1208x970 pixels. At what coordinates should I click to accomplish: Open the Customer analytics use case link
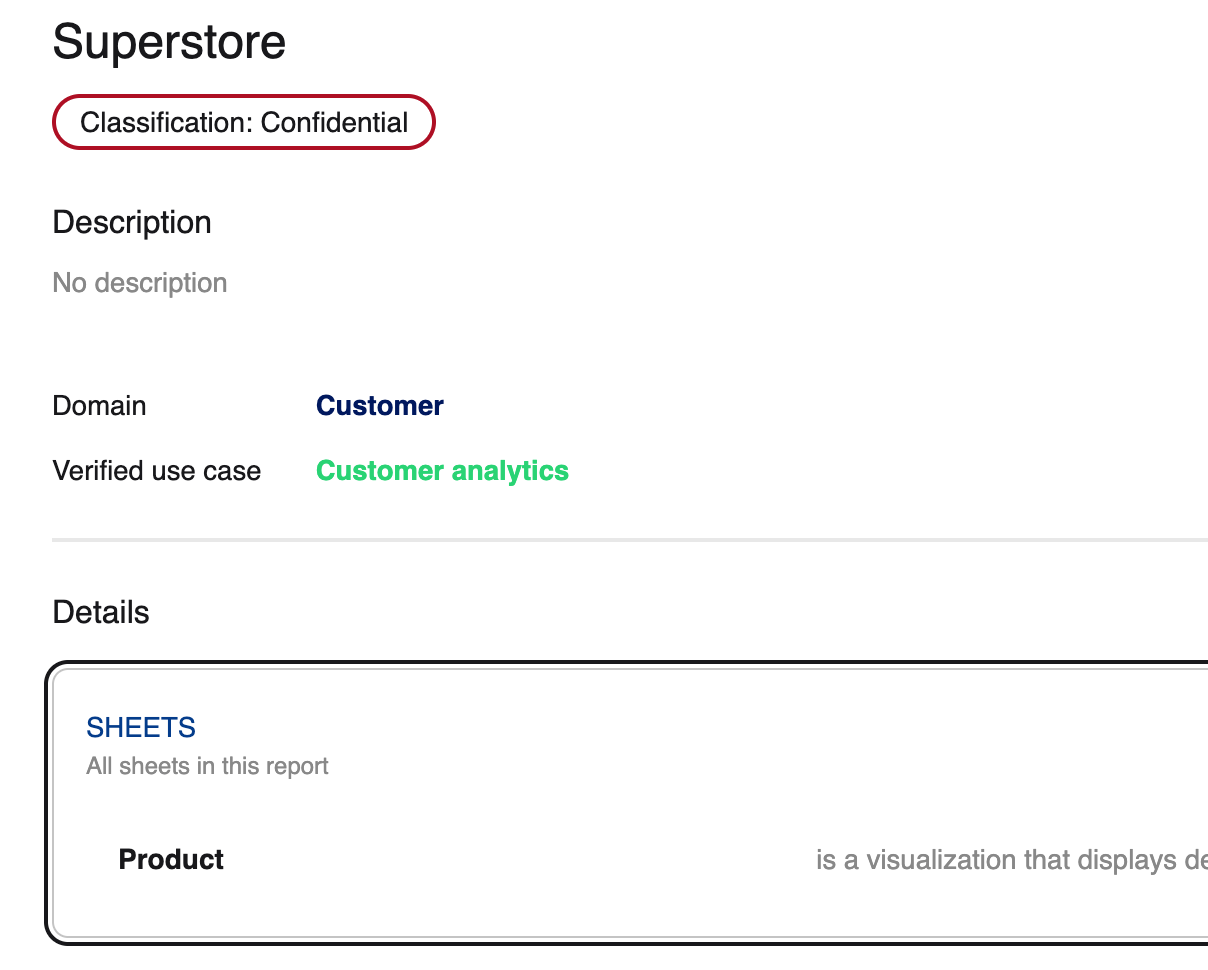click(442, 471)
